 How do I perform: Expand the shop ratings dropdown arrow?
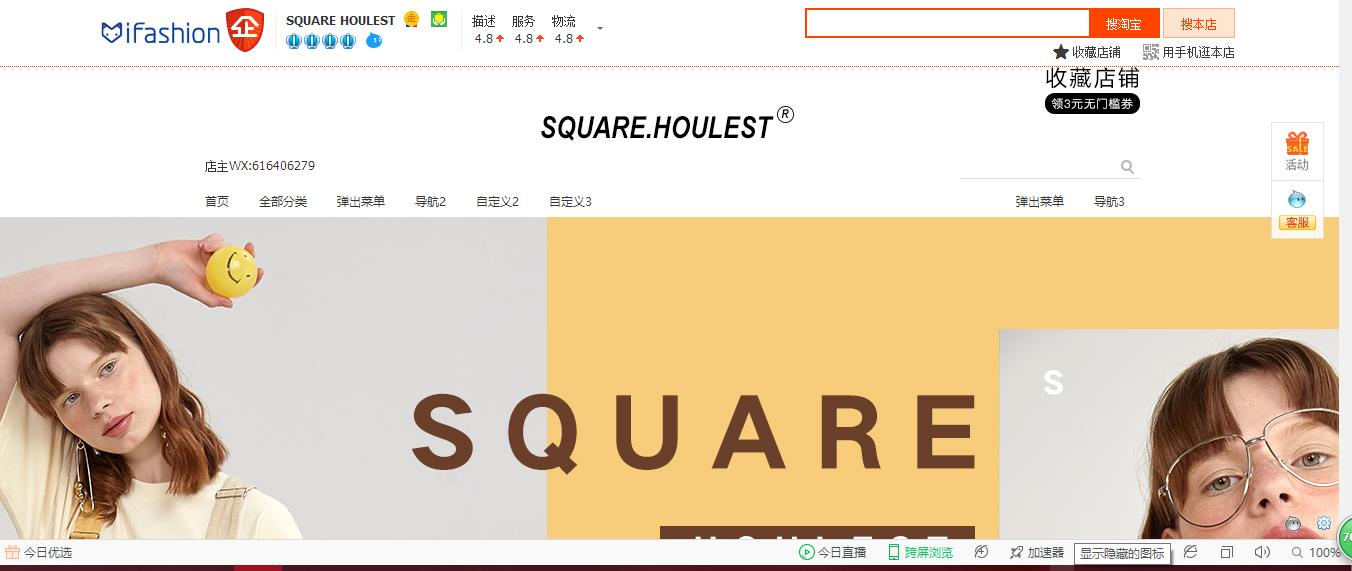tap(600, 29)
